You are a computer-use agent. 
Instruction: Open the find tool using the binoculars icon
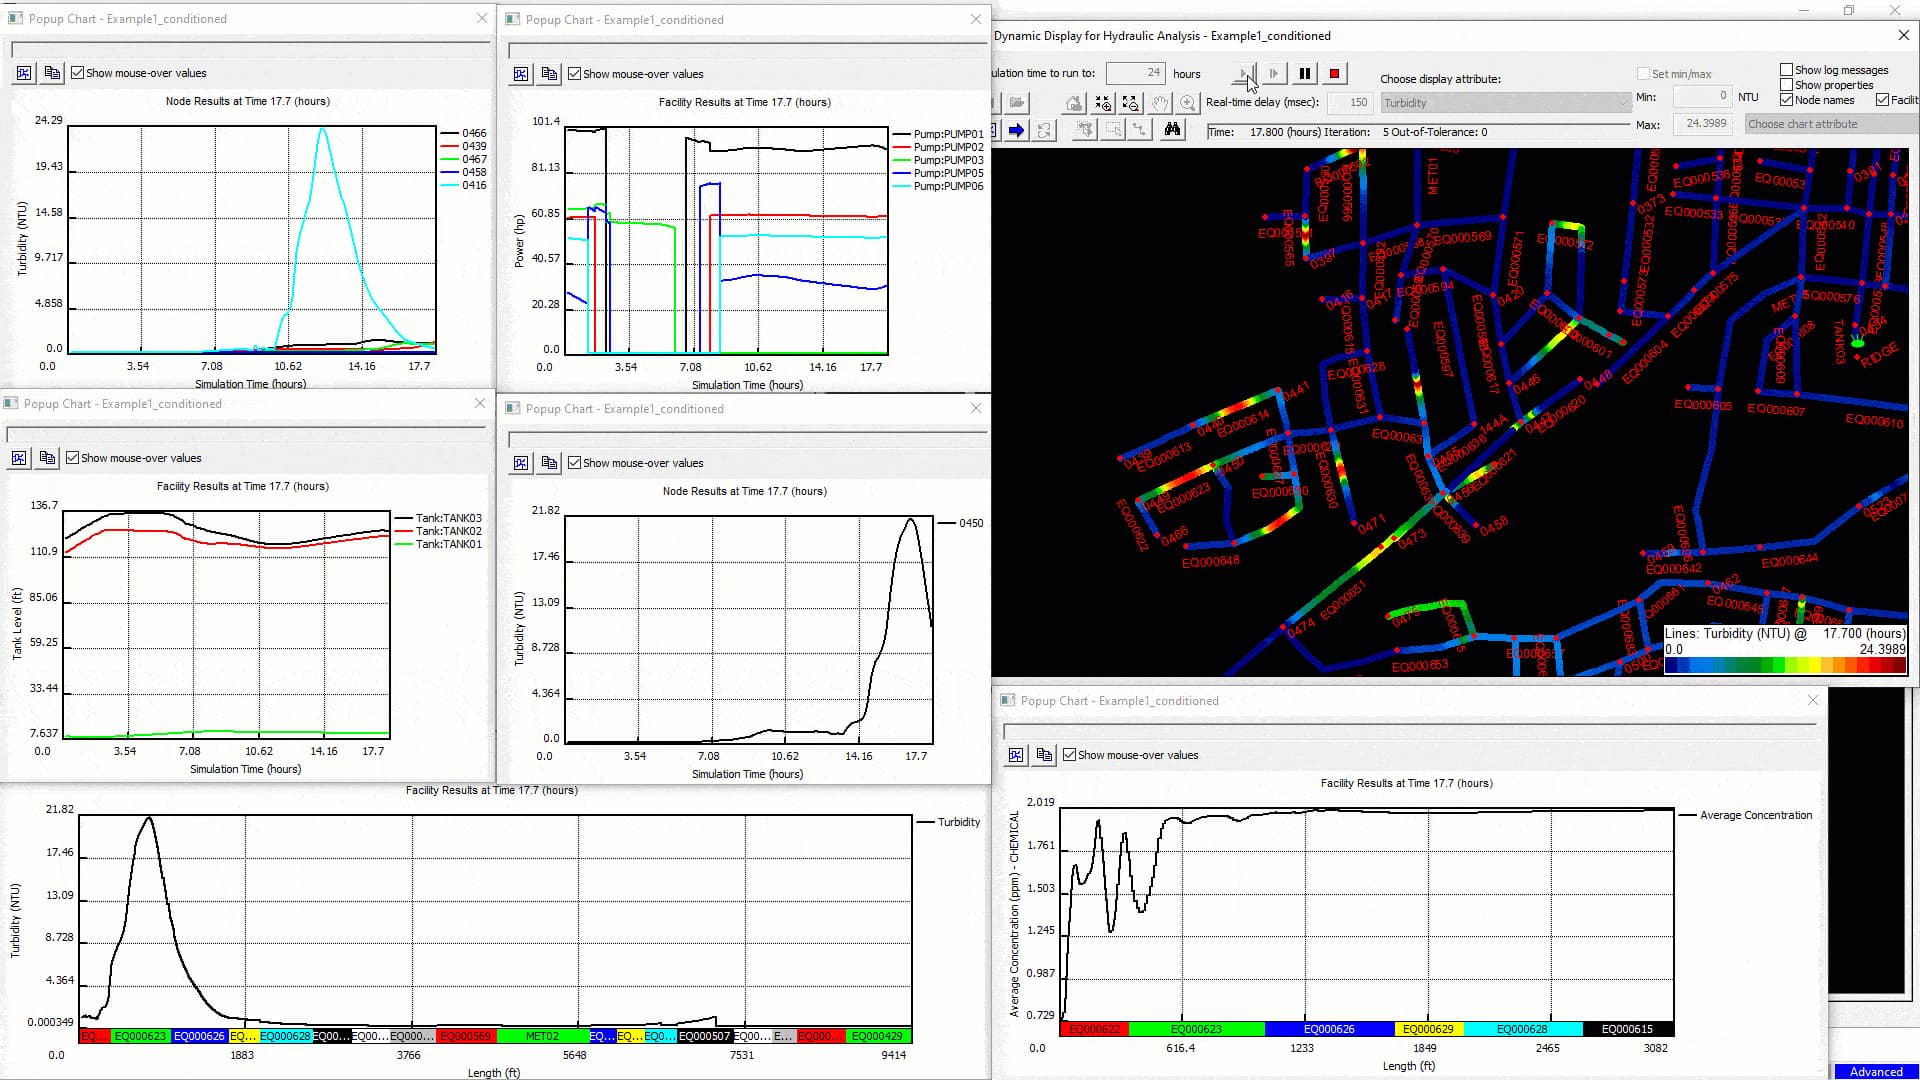[x=1172, y=130]
